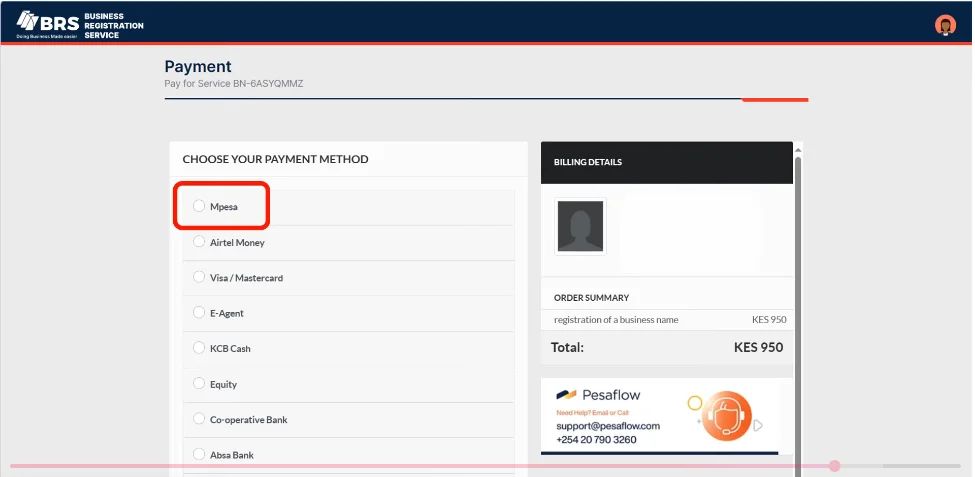Click the Pesaflow support headset icon

(x=726, y=416)
